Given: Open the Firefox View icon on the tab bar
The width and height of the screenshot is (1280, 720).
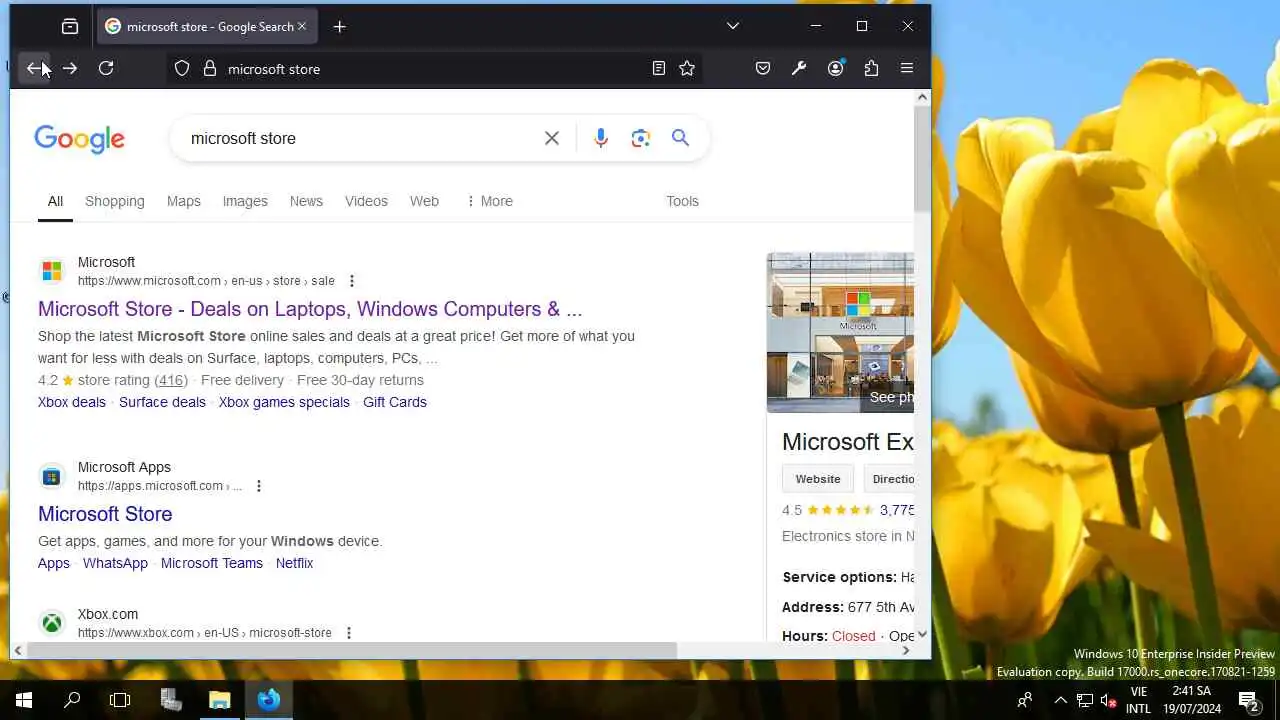Looking at the screenshot, I should (70, 27).
